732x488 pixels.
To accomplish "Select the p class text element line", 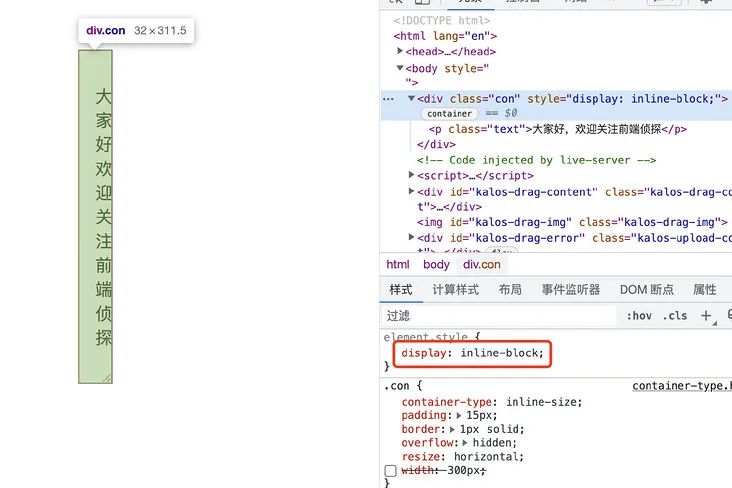I will click(x=558, y=129).
